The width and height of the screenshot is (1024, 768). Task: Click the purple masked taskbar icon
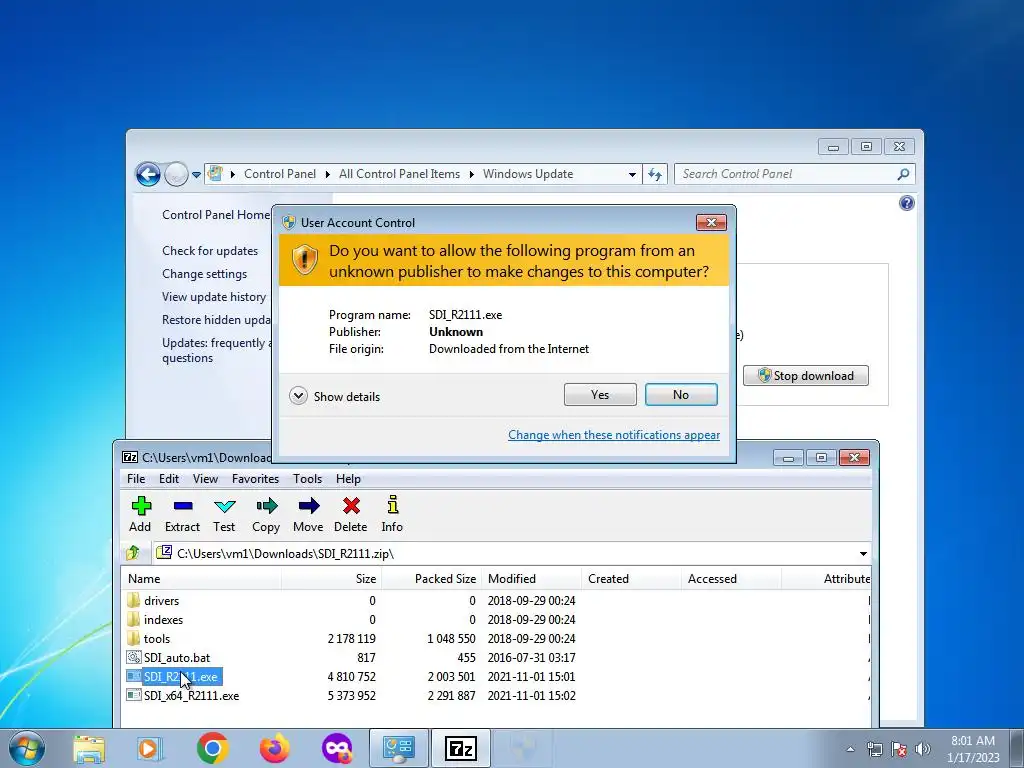click(x=337, y=748)
